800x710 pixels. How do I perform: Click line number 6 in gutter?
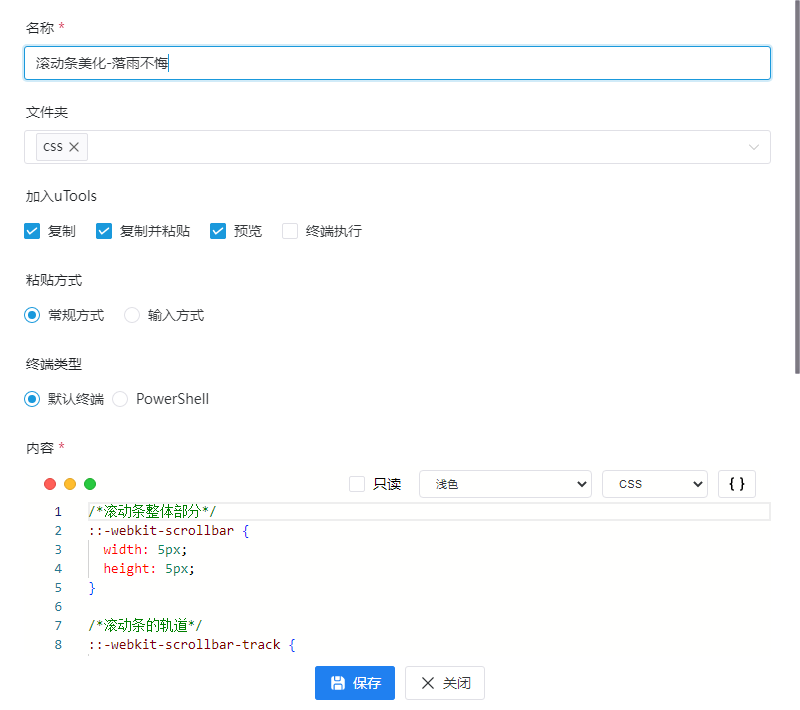[x=58, y=606]
